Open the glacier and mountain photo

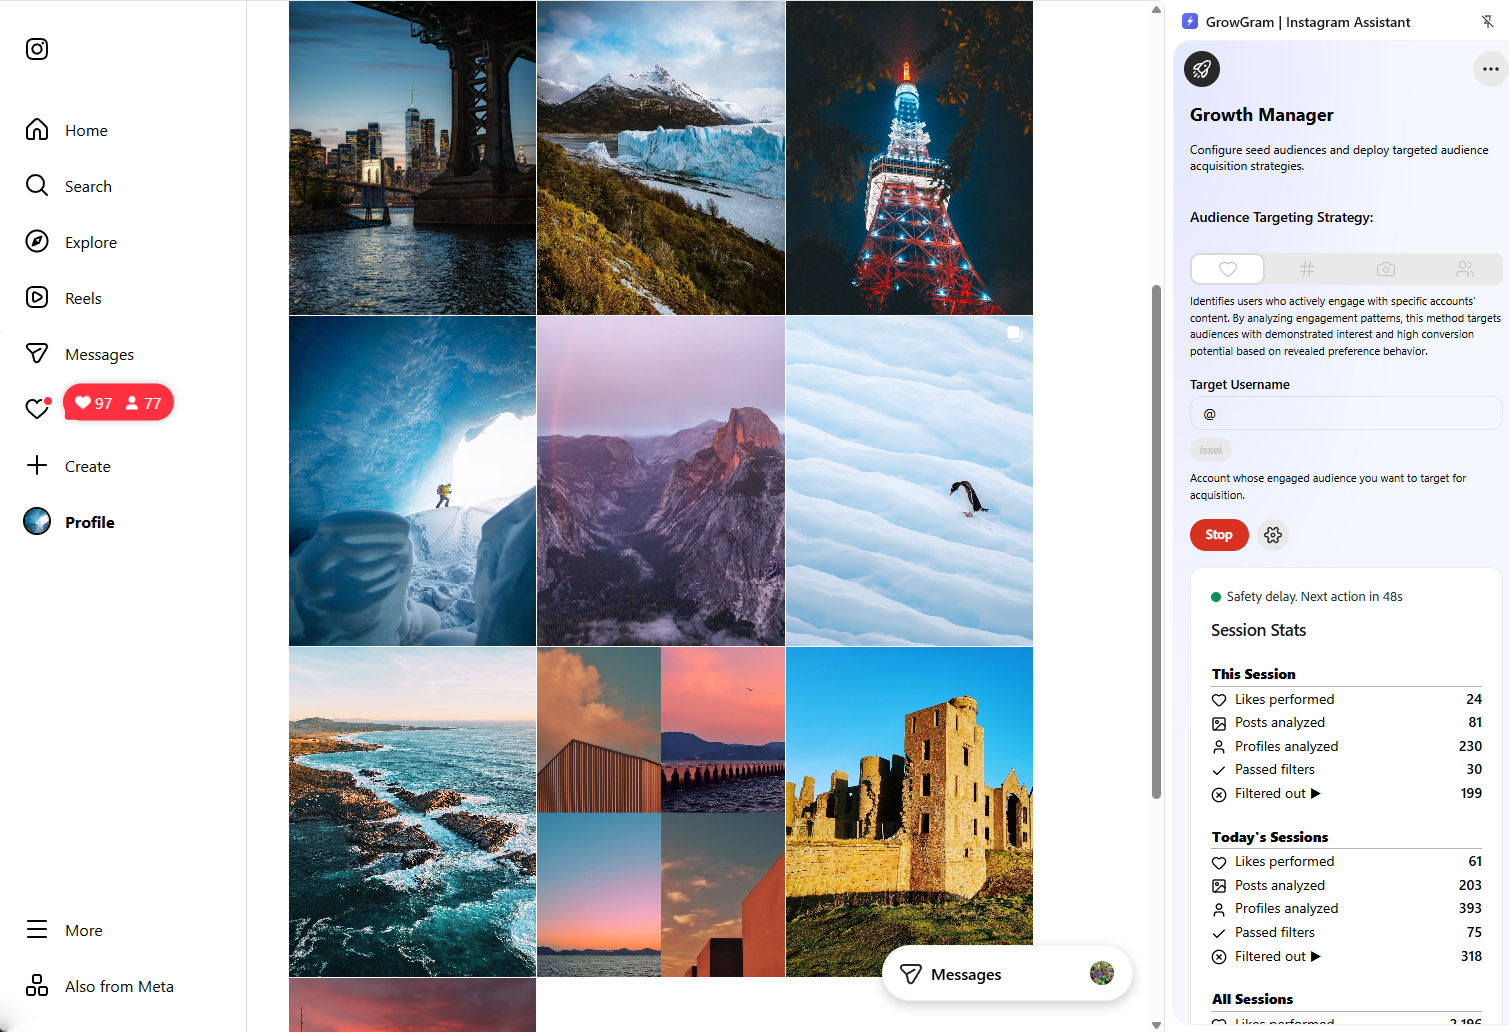point(661,158)
